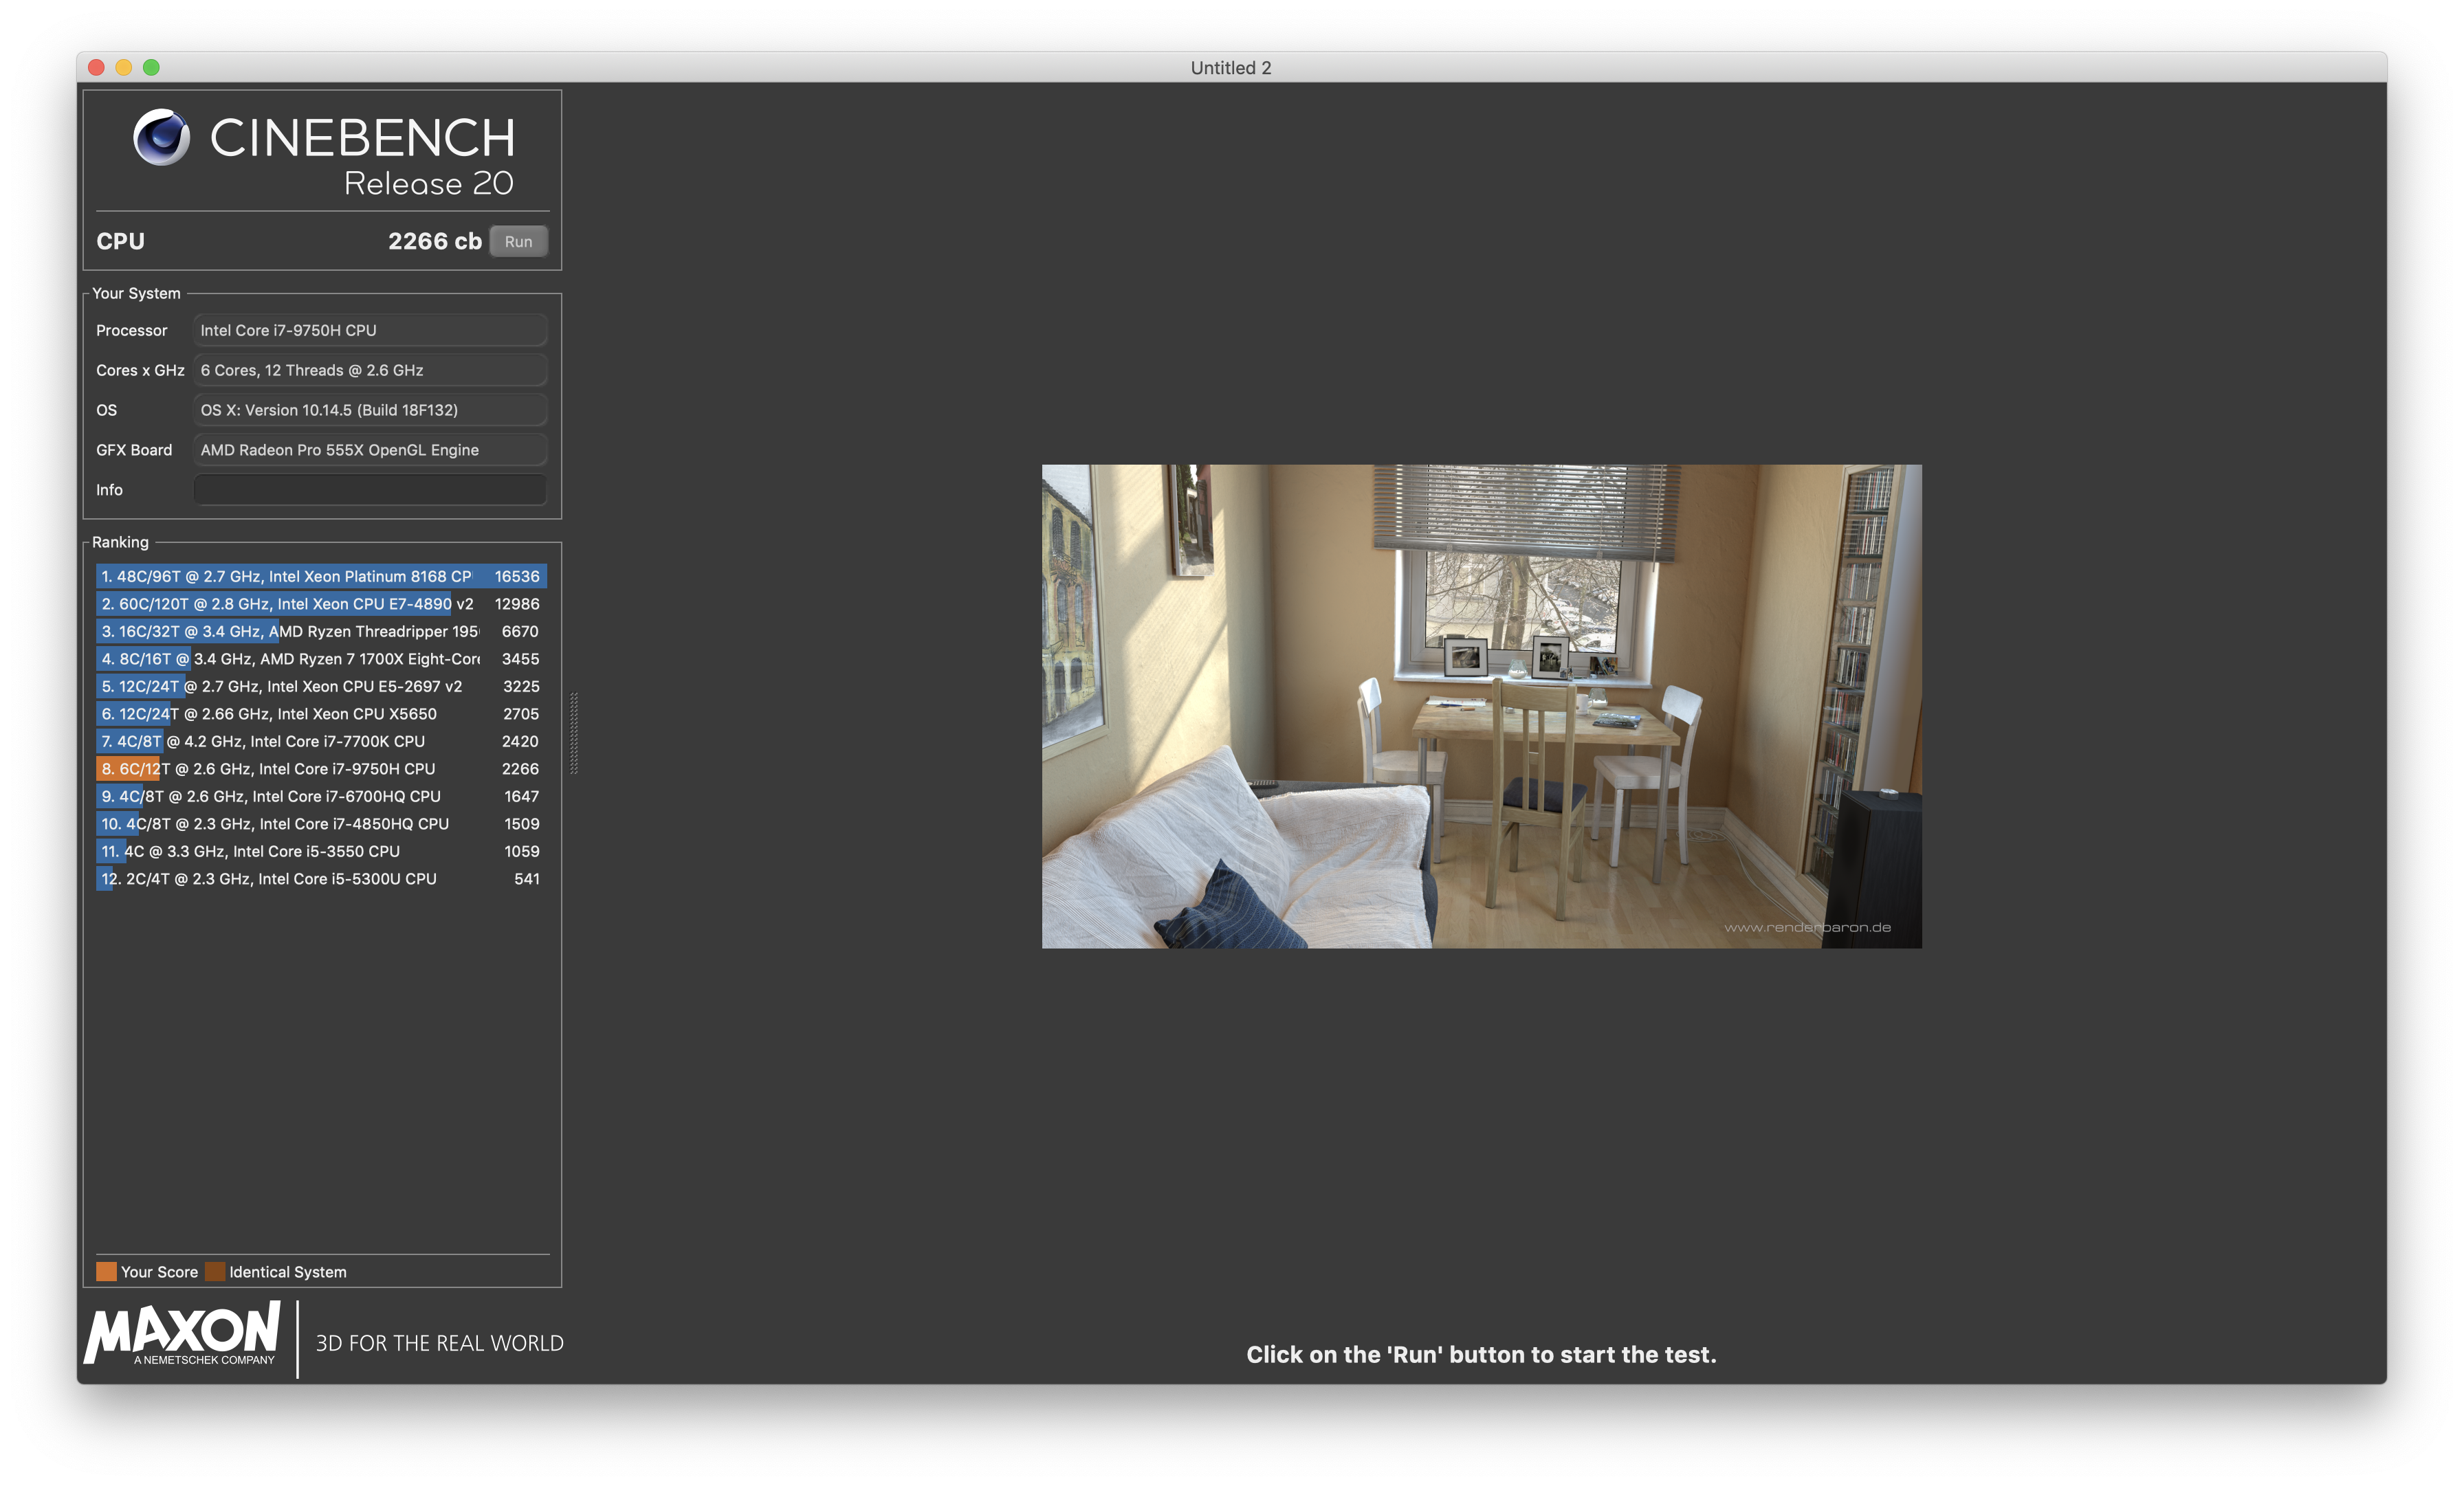The width and height of the screenshot is (2464, 1486).
Task: Click the Your Score legend label
Action: pos(159,1272)
